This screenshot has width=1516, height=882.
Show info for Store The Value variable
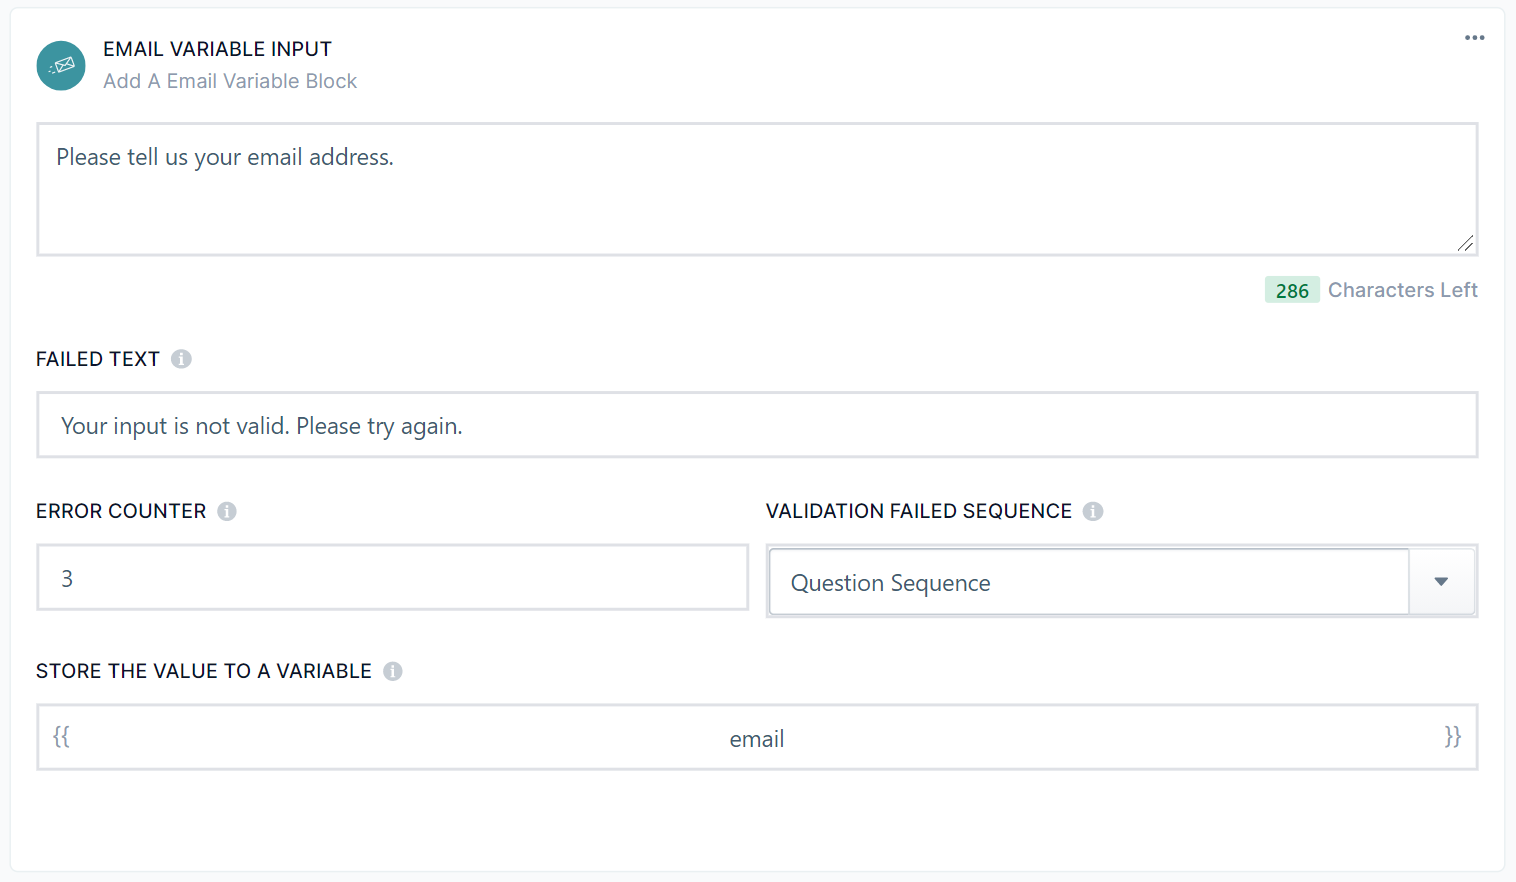tap(393, 671)
